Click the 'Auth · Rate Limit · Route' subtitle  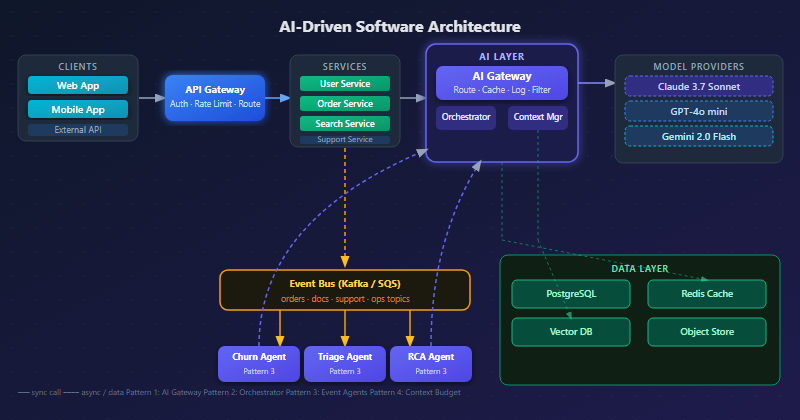click(x=215, y=104)
